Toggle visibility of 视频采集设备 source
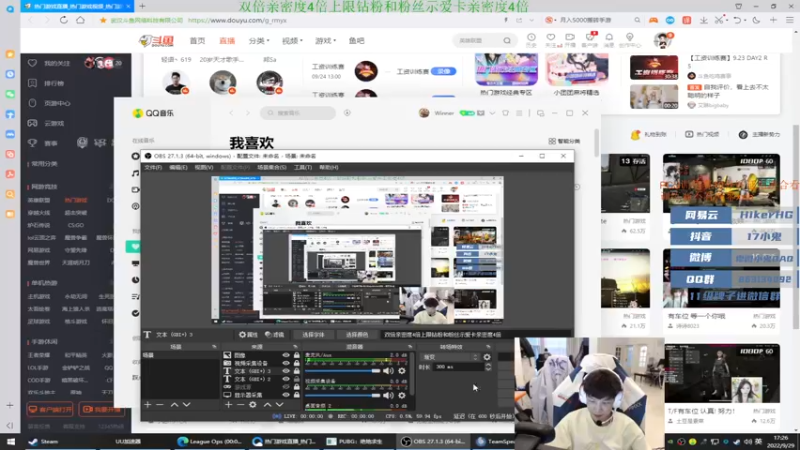 [286, 363]
